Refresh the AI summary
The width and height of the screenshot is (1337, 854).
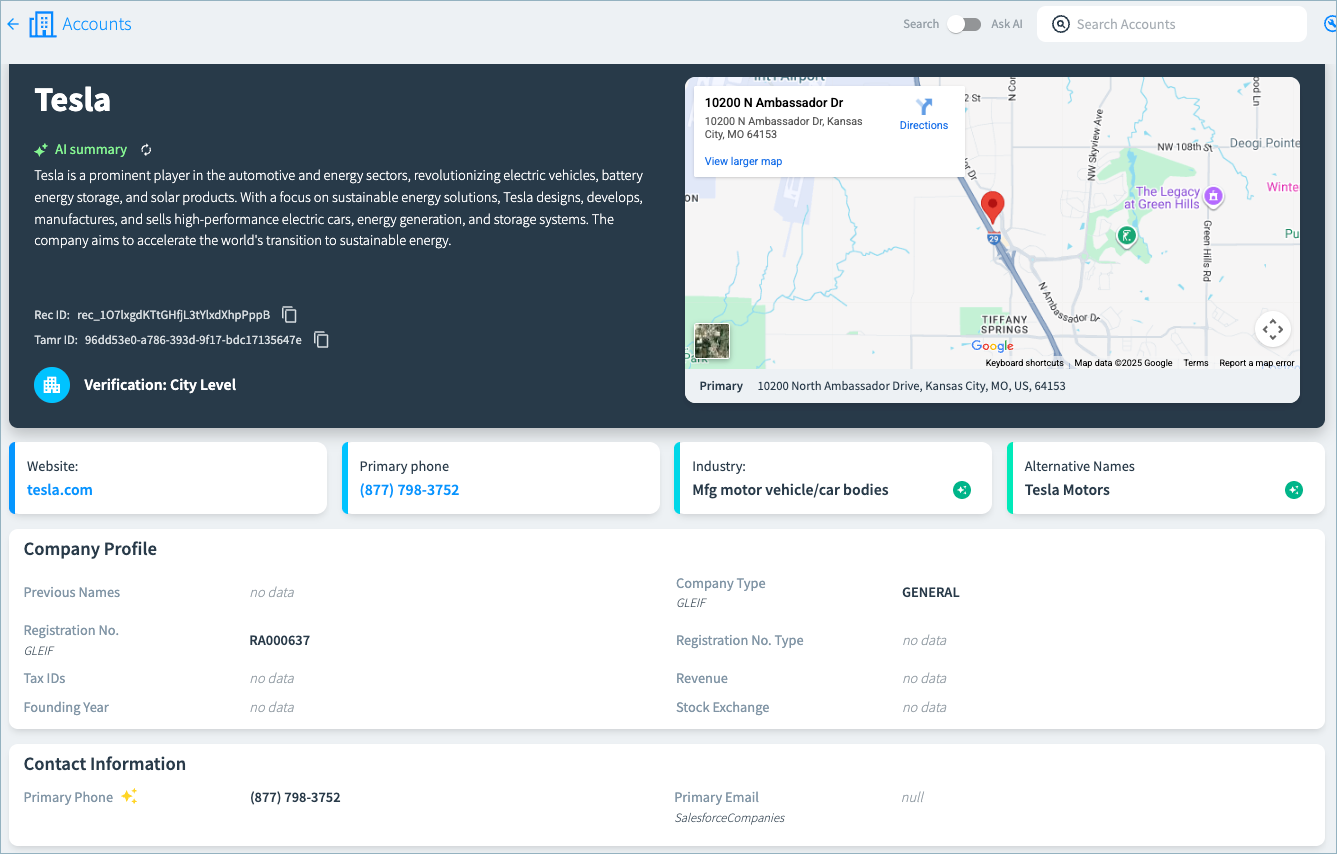146,150
